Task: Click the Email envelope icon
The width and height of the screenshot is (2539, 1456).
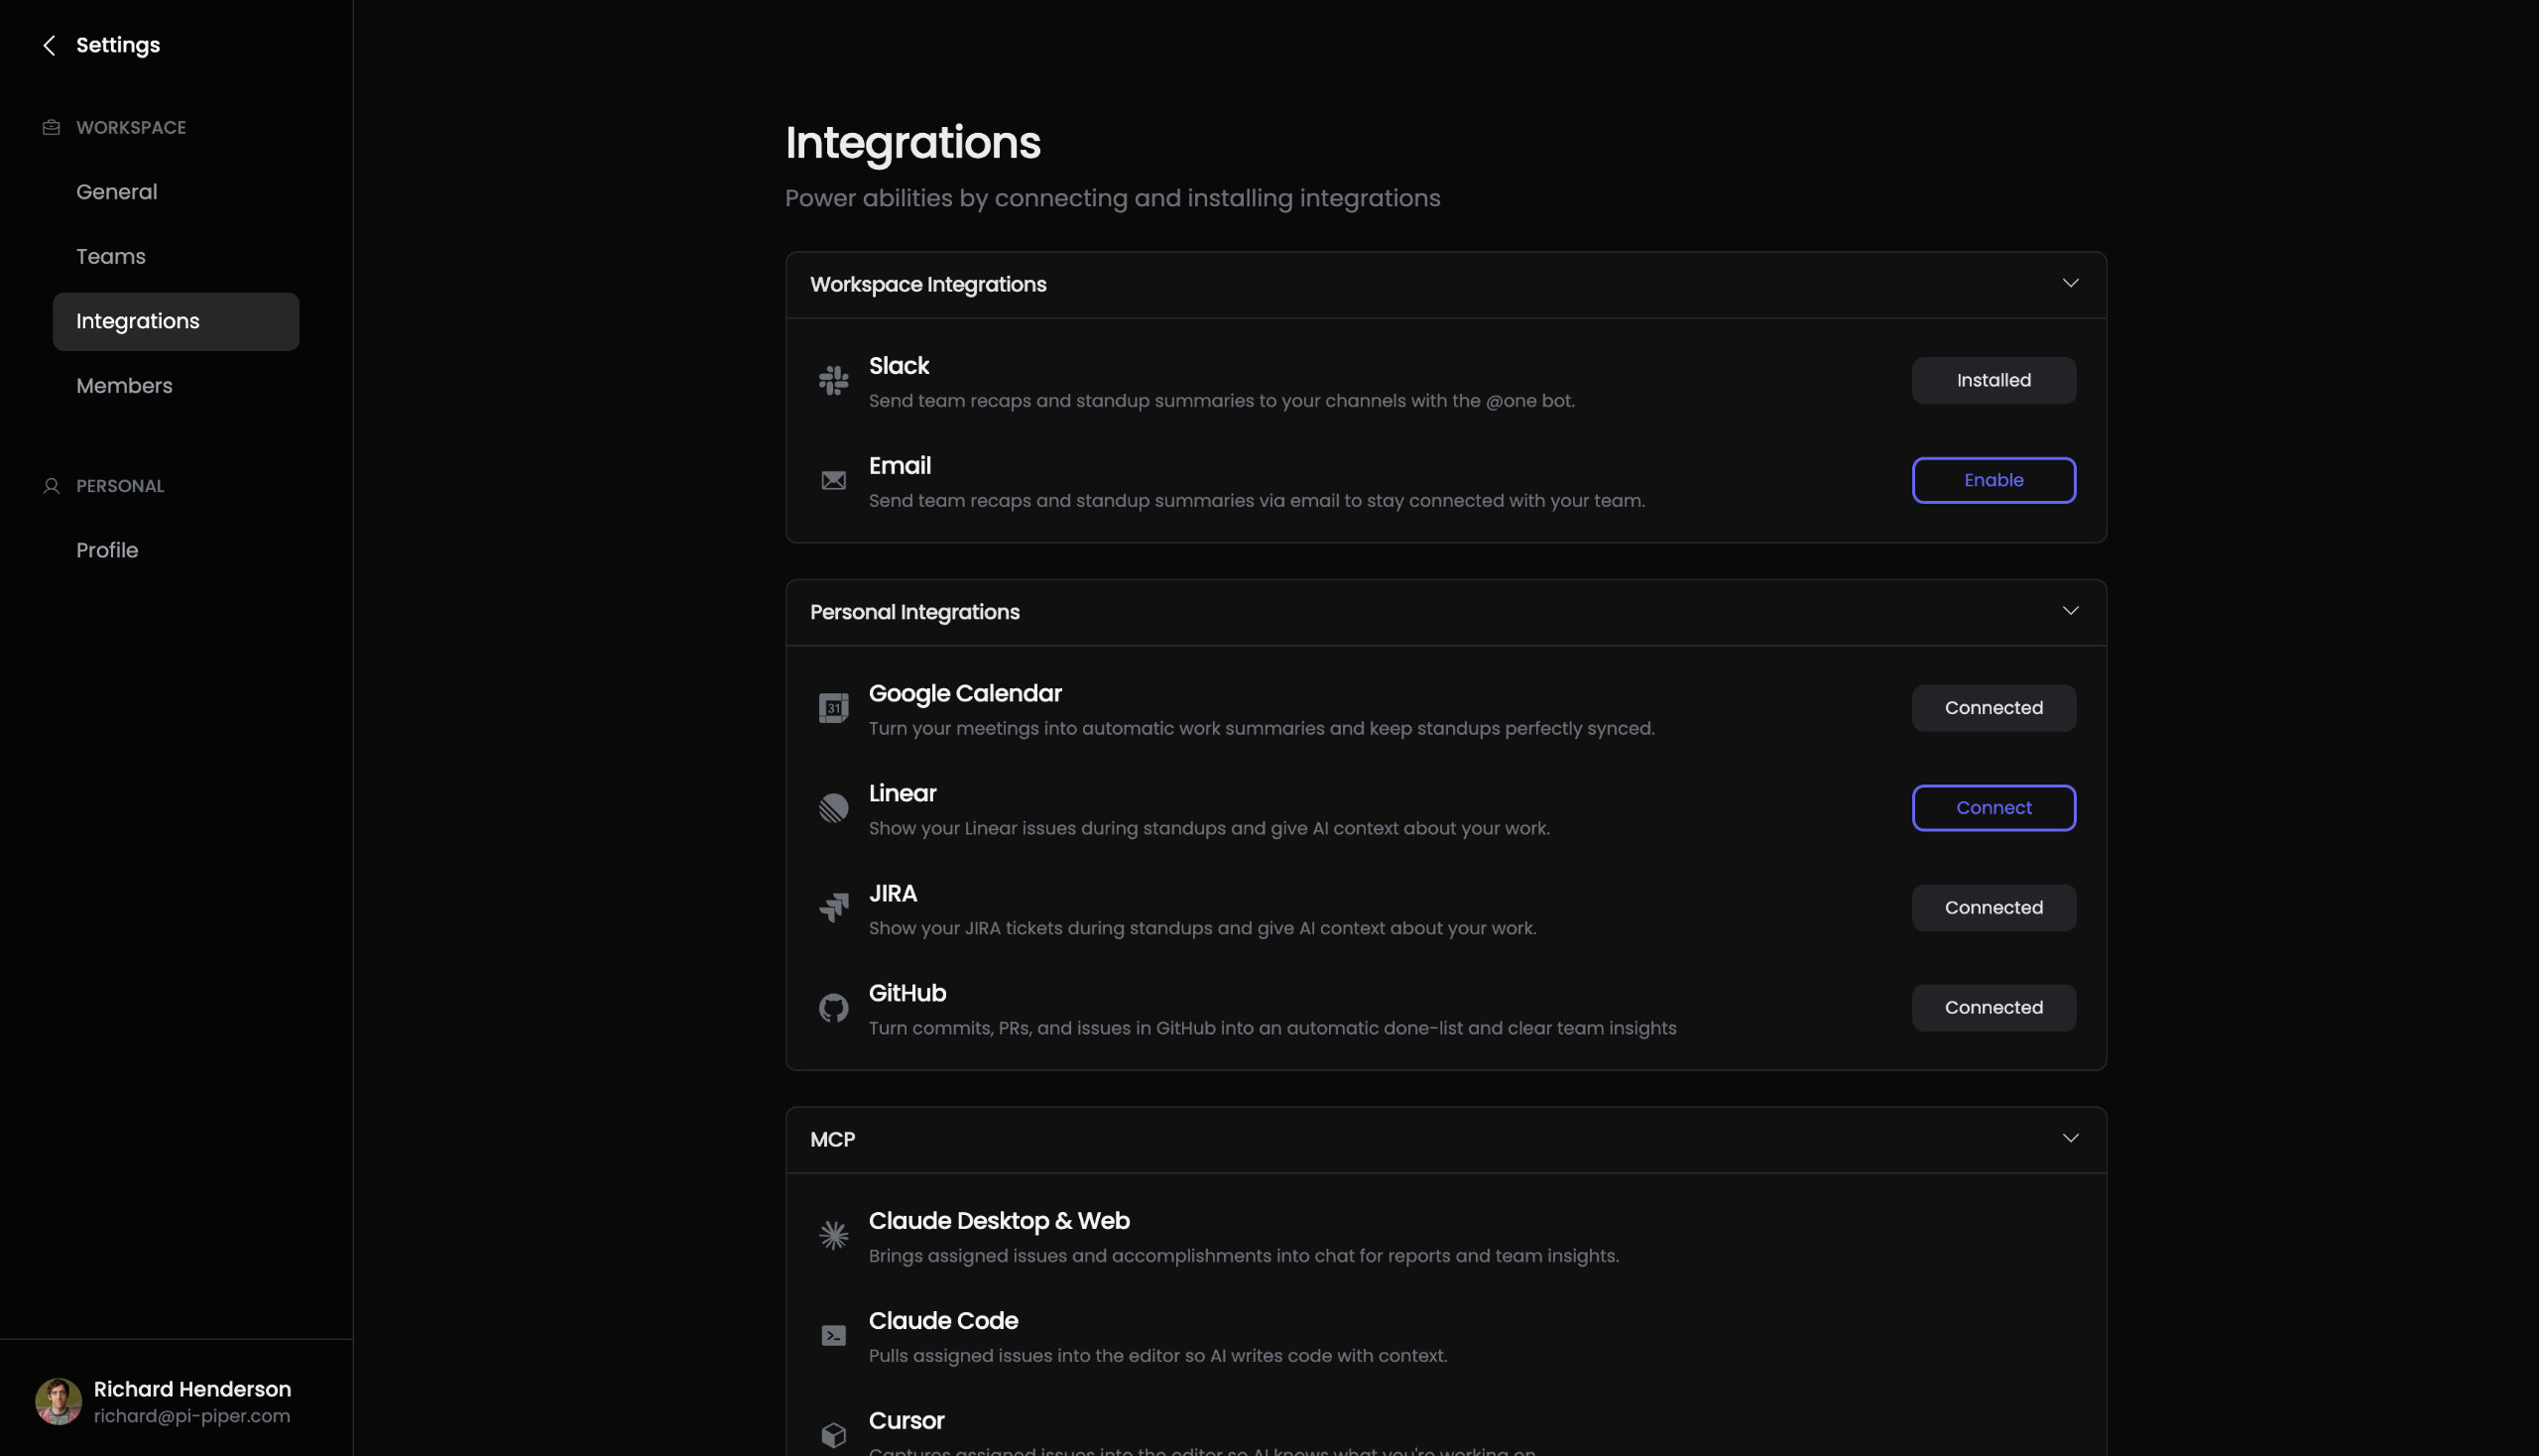Action: [833, 480]
